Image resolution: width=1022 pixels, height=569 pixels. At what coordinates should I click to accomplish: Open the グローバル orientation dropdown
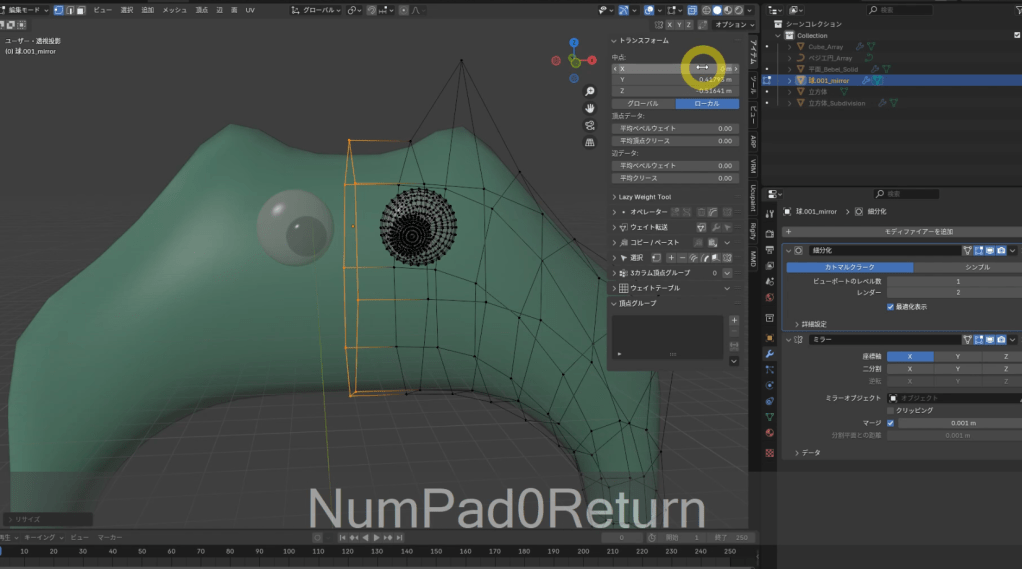(x=314, y=10)
